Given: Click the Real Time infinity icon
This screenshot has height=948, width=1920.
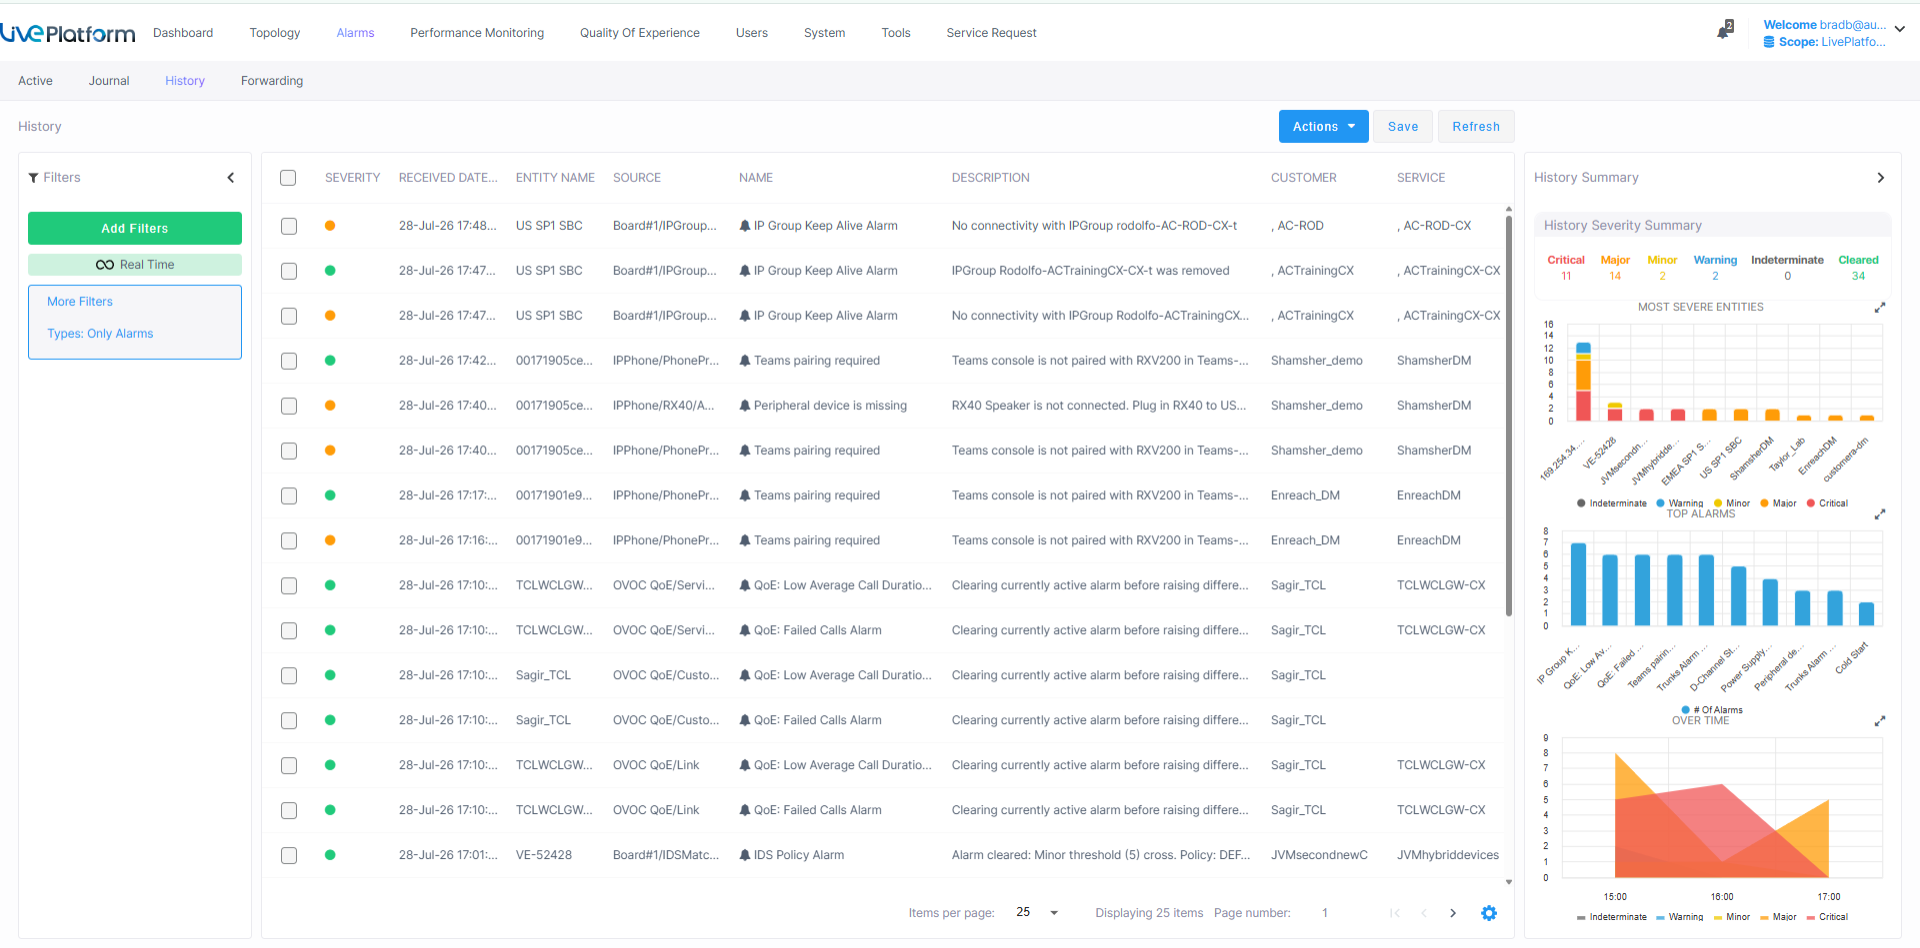Looking at the screenshot, I should click(x=105, y=265).
